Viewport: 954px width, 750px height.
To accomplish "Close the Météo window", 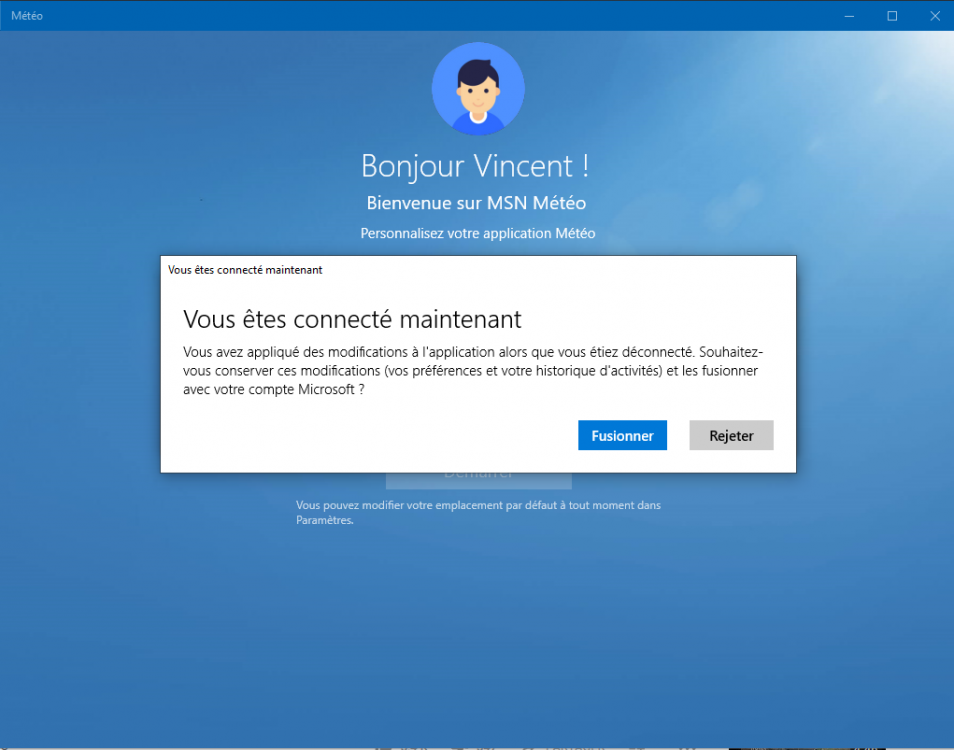I will [935, 16].
